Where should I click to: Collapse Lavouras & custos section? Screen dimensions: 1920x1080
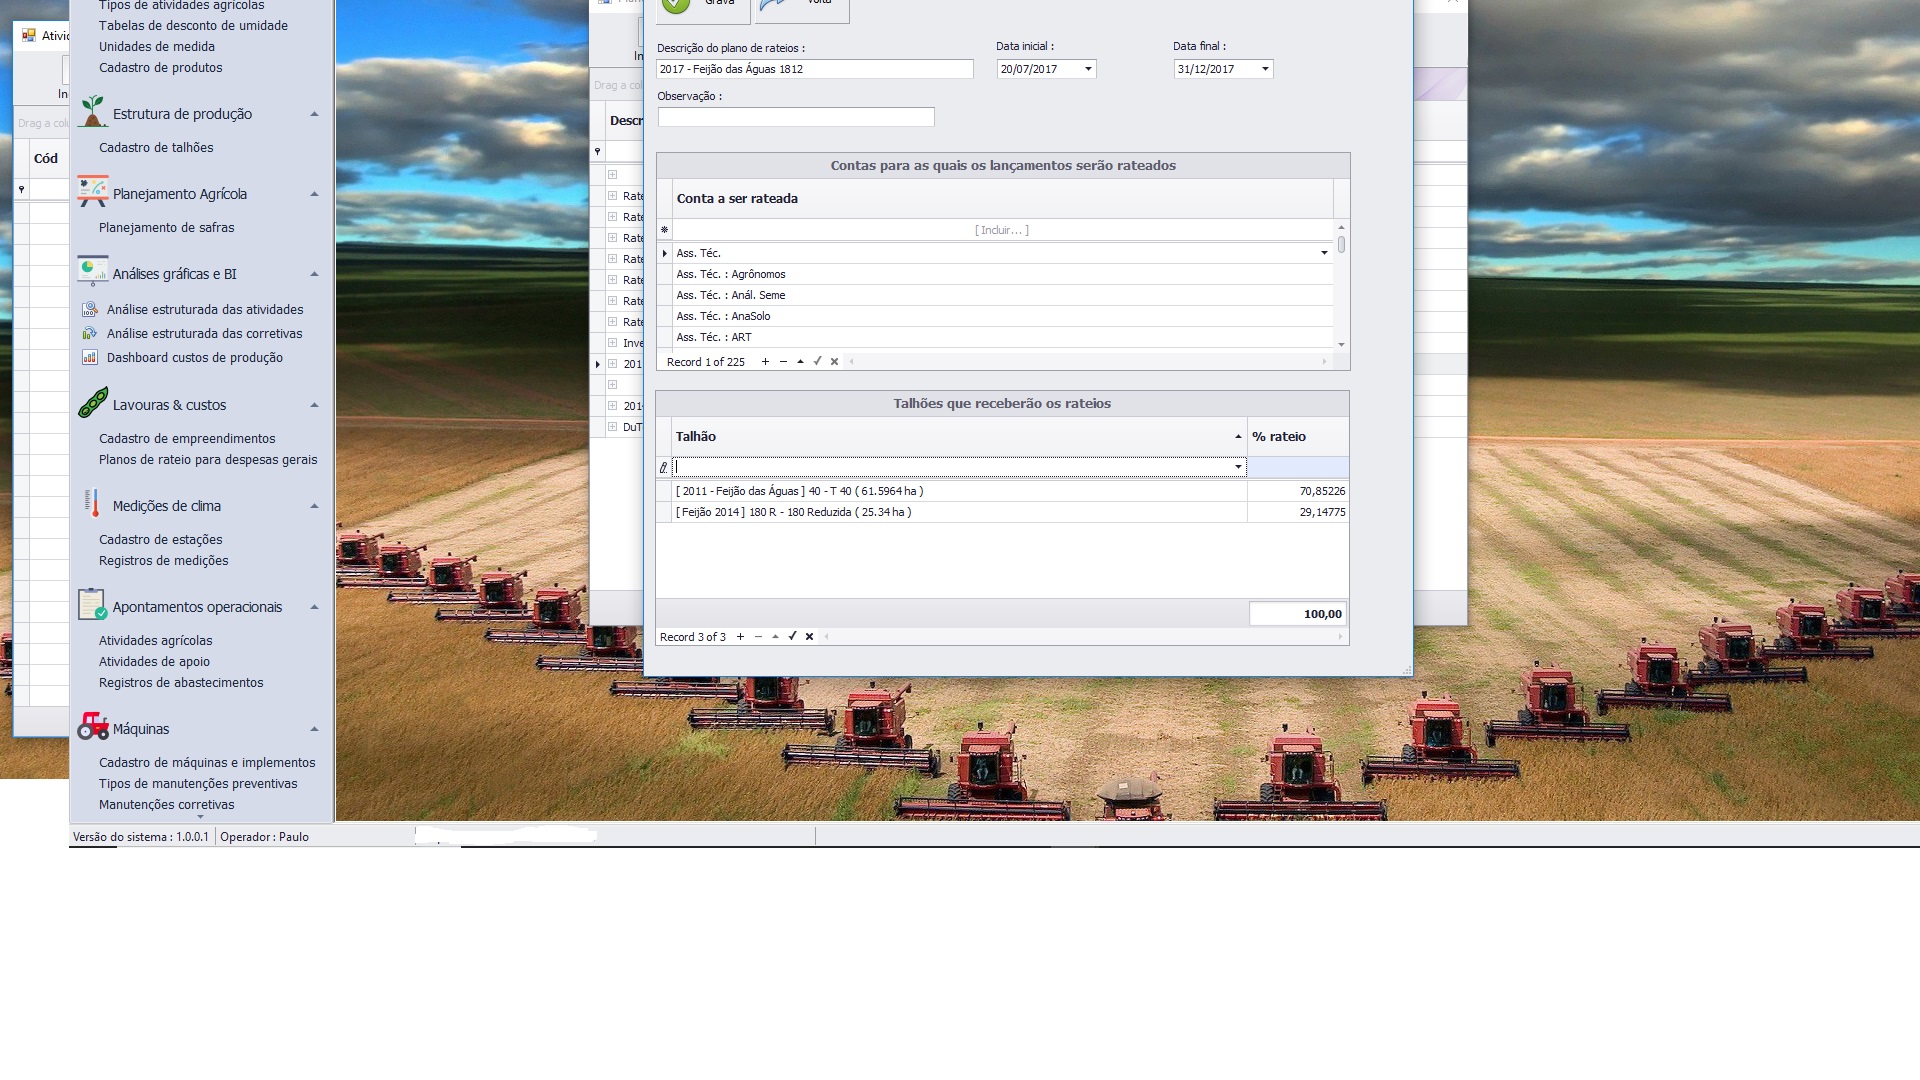point(314,405)
